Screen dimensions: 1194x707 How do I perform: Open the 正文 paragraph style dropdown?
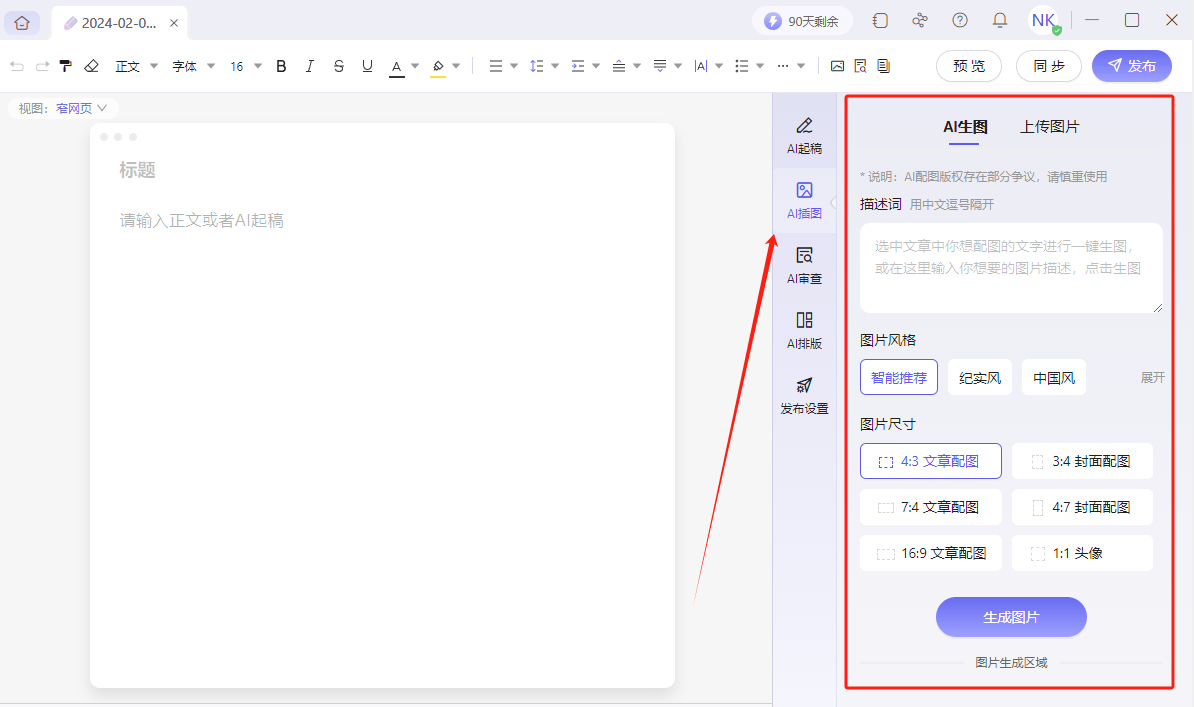pyautogui.click(x=137, y=66)
